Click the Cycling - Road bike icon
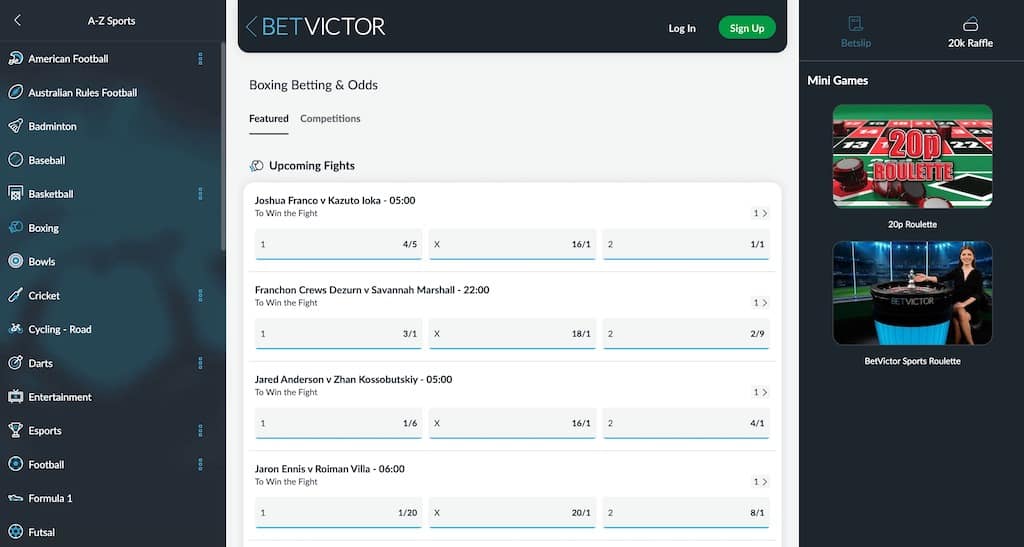 pyautogui.click(x=16, y=329)
